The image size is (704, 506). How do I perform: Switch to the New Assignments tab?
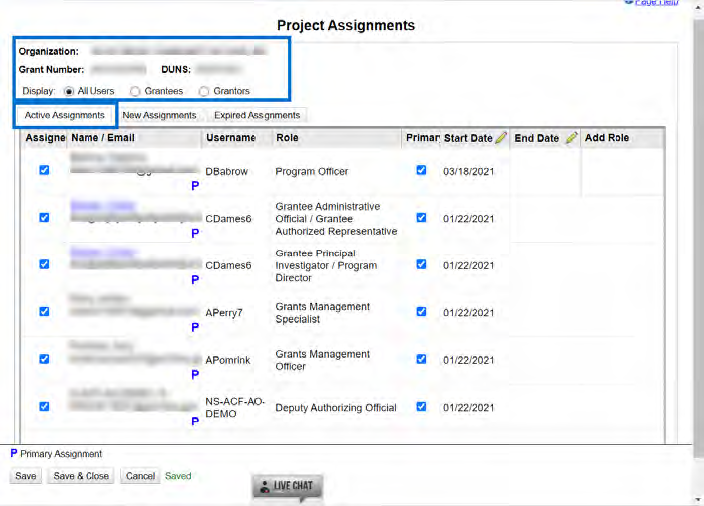[159, 115]
